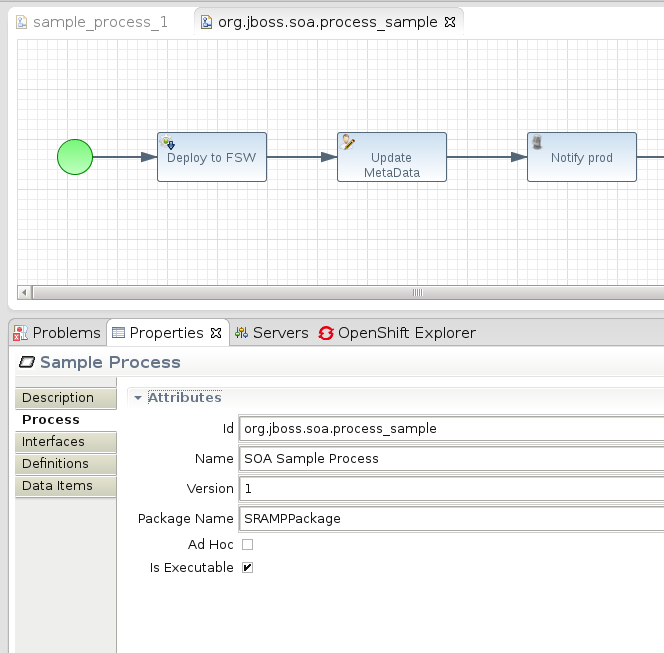Click into the Id input field
664x653 pixels.
click(451, 429)
